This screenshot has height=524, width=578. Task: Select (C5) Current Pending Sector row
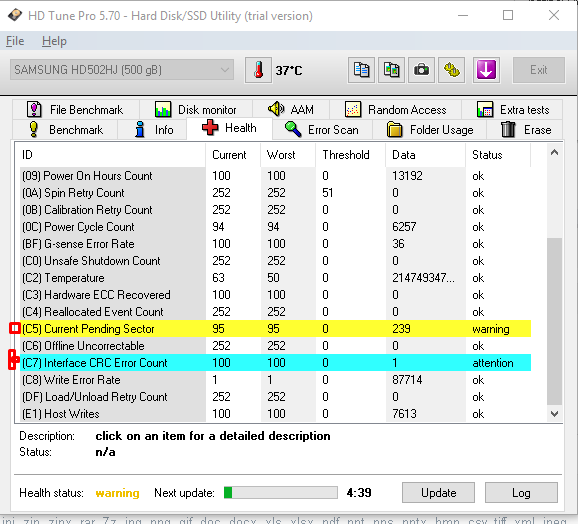pos(275,329)
